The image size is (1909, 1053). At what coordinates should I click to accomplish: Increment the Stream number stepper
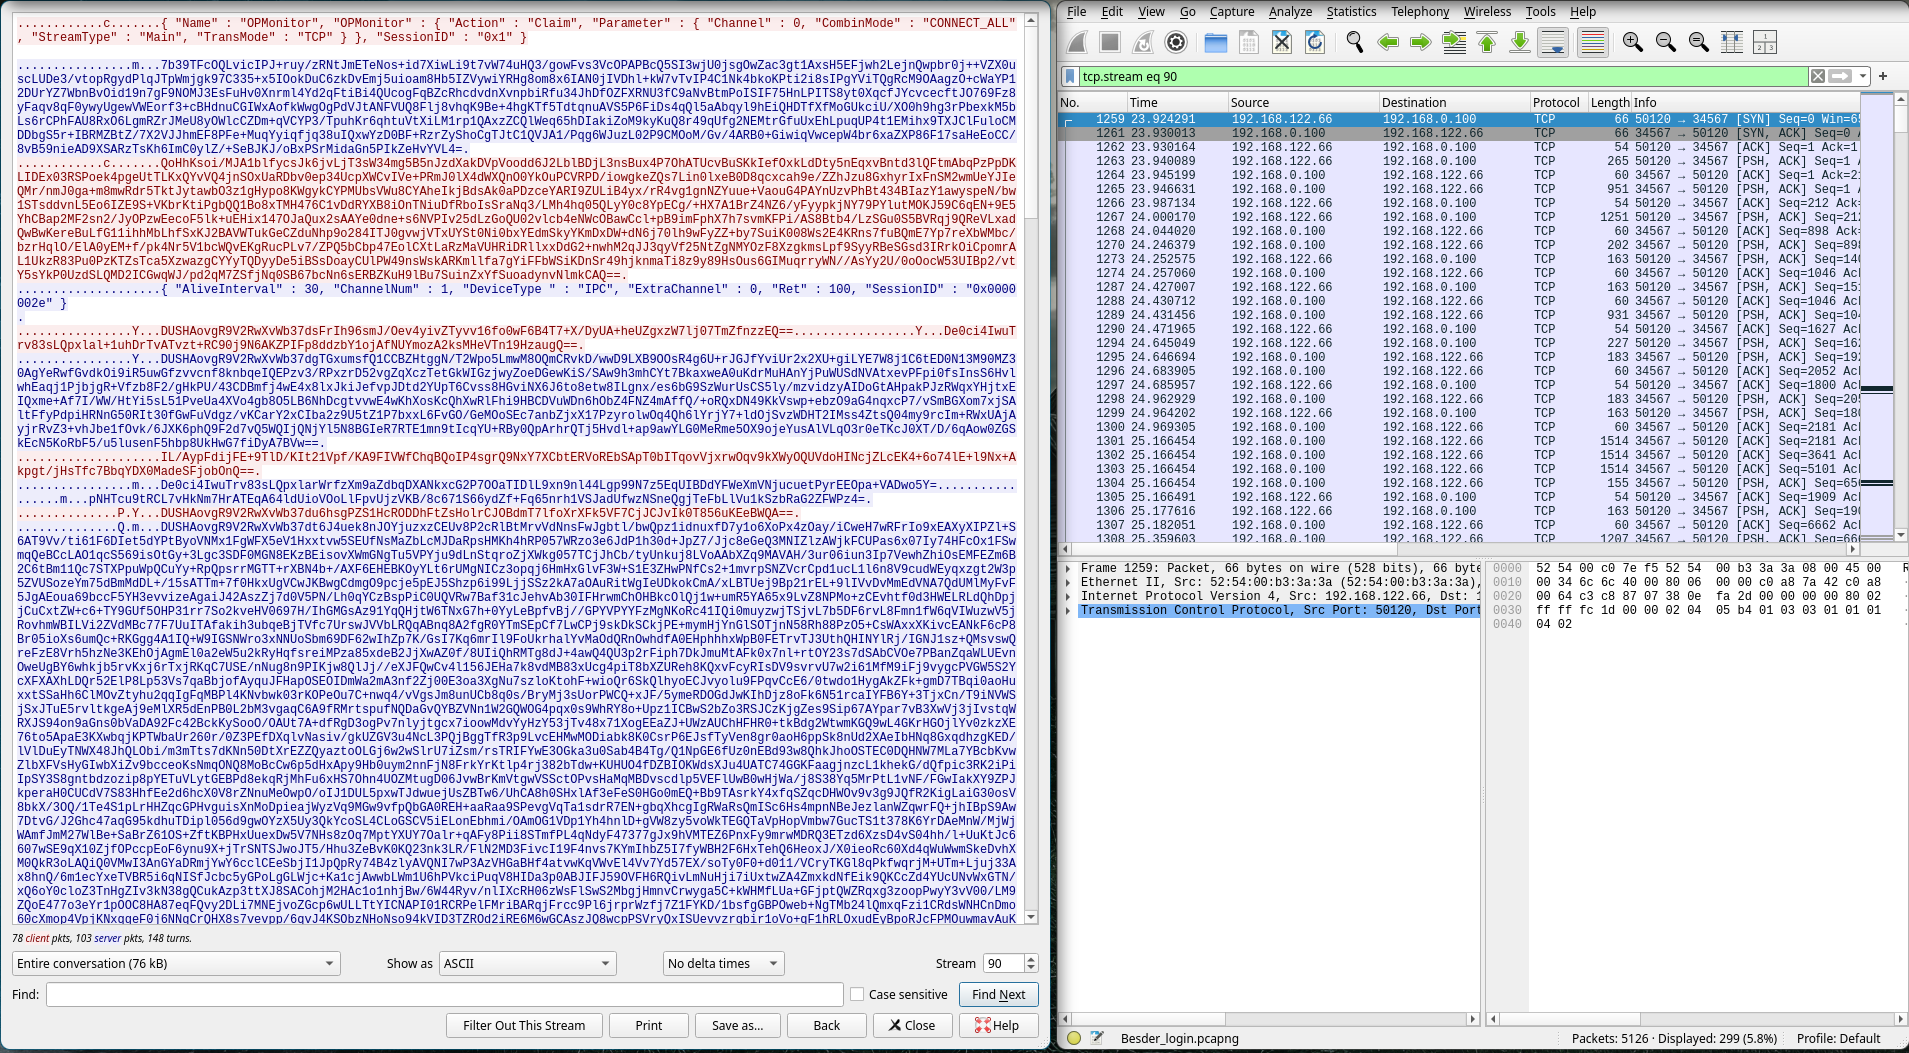tap(1031, 958)
